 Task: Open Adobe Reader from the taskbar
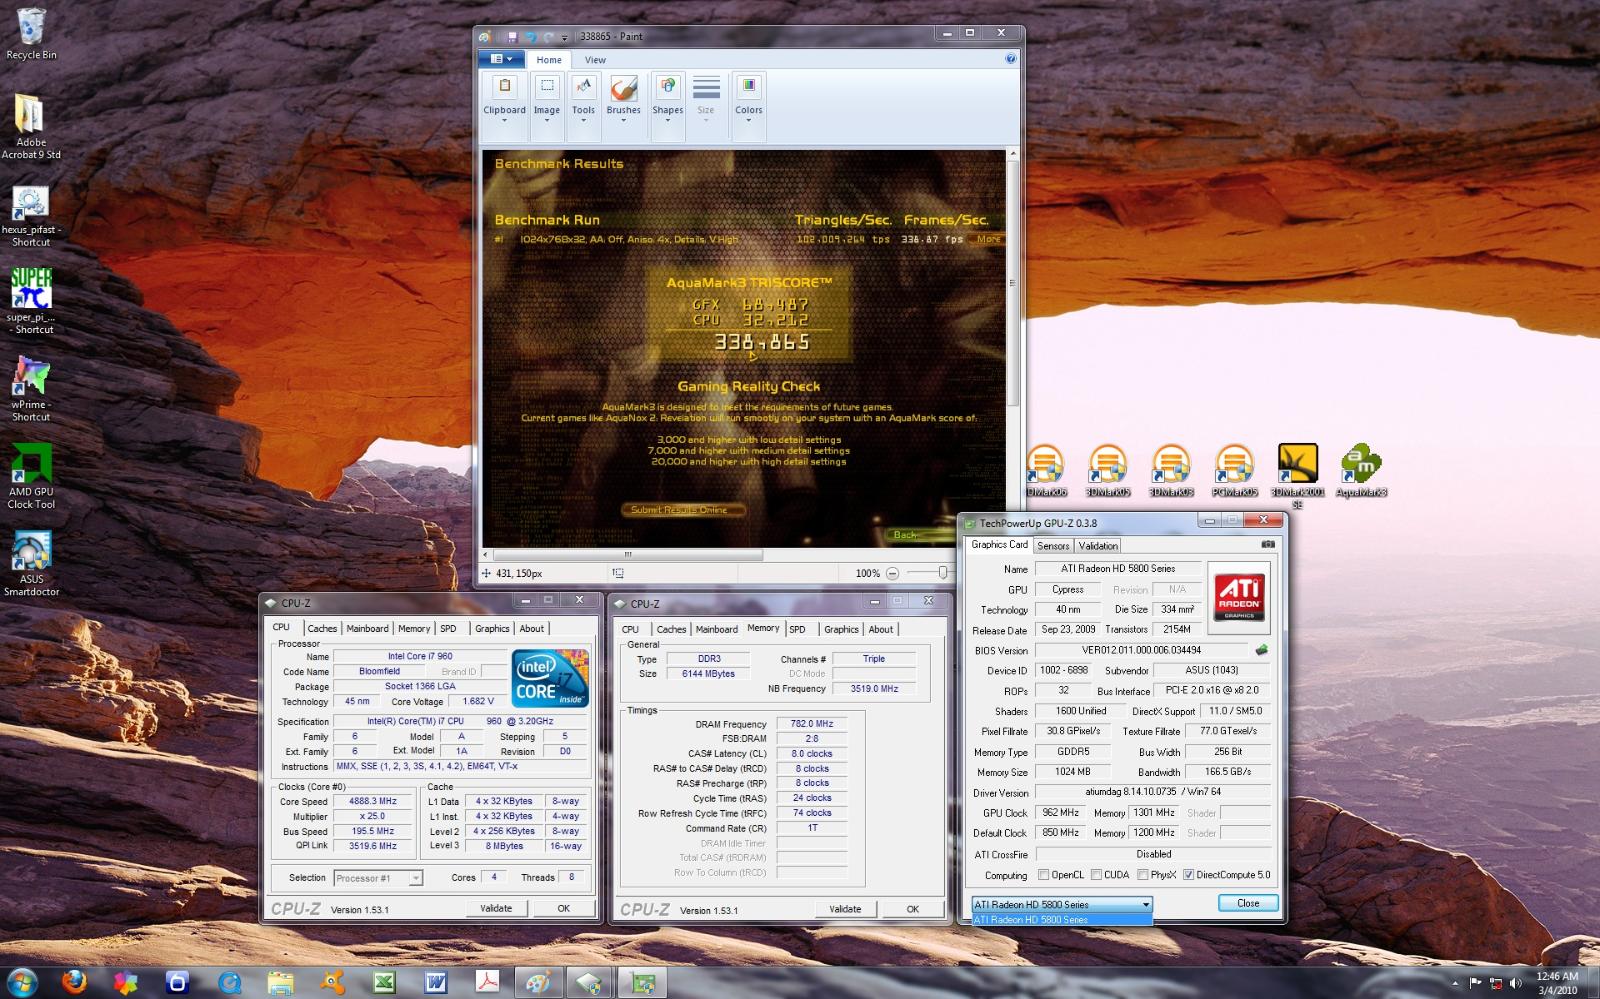pos(487,983)
